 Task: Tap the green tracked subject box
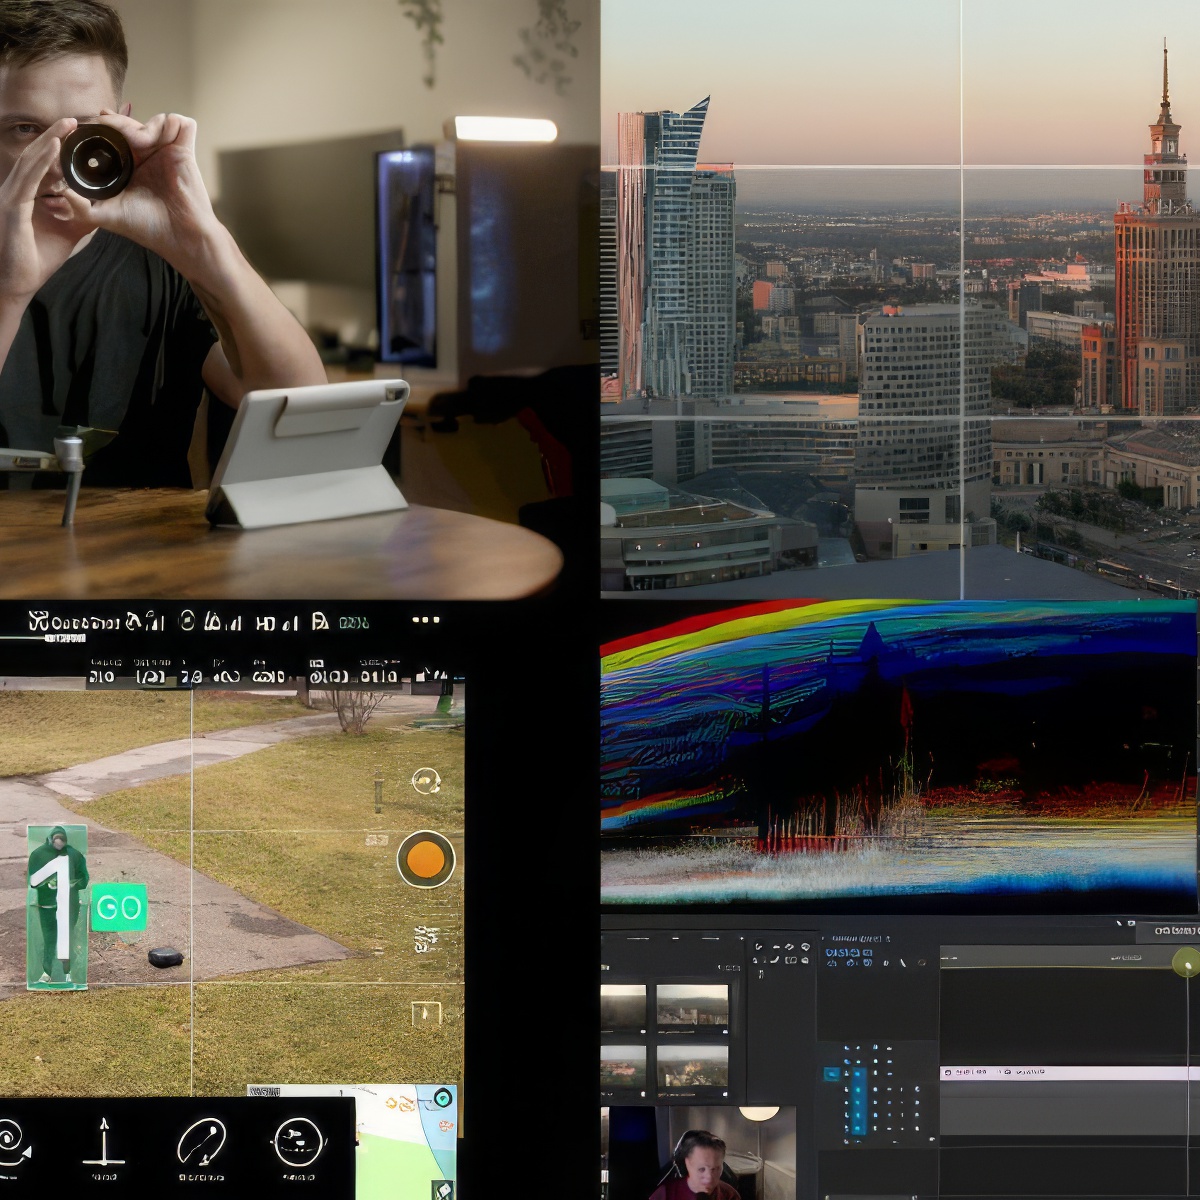[57, 907]
